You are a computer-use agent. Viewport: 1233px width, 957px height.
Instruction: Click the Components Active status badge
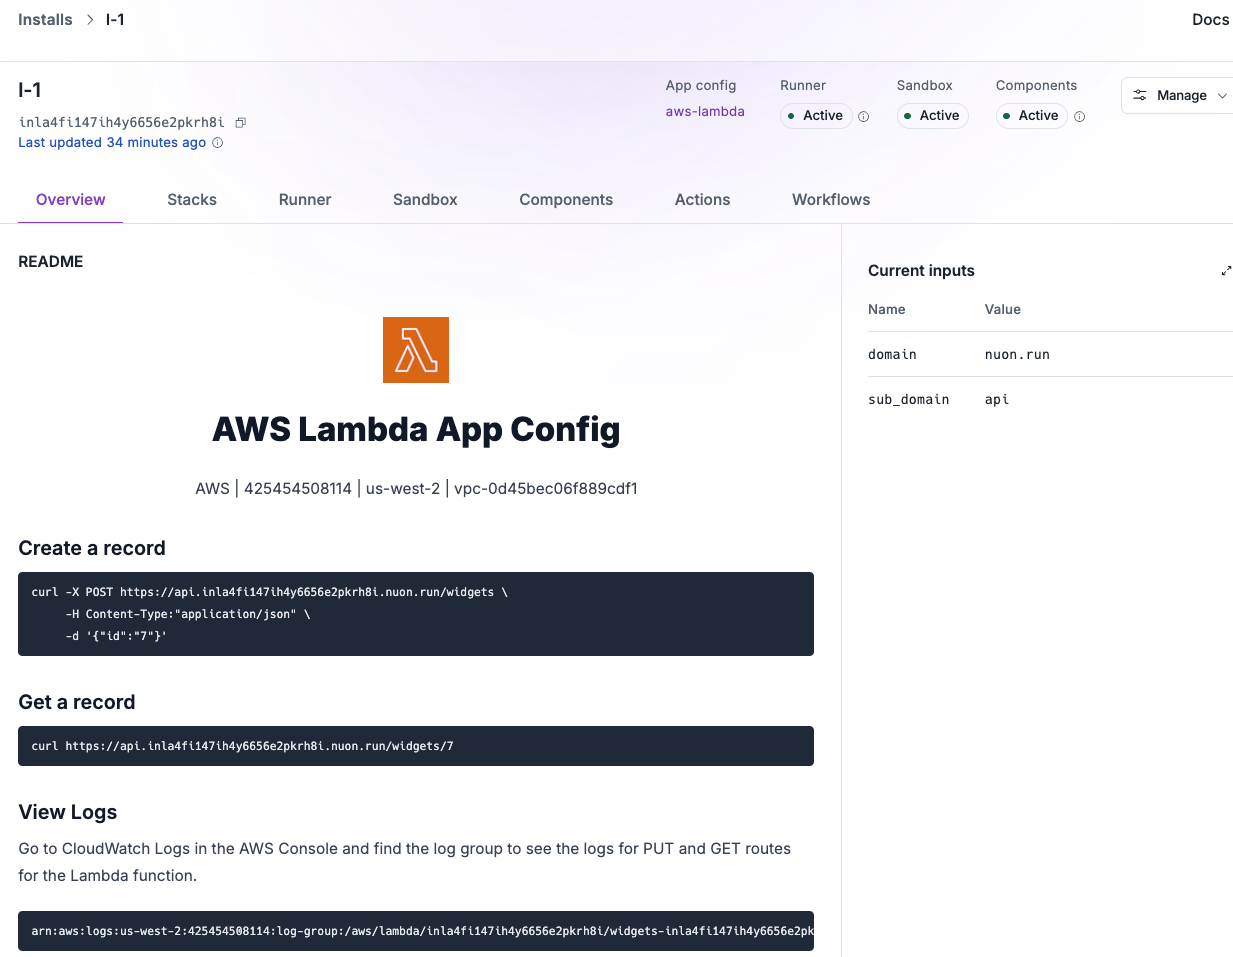point(1031,116)
